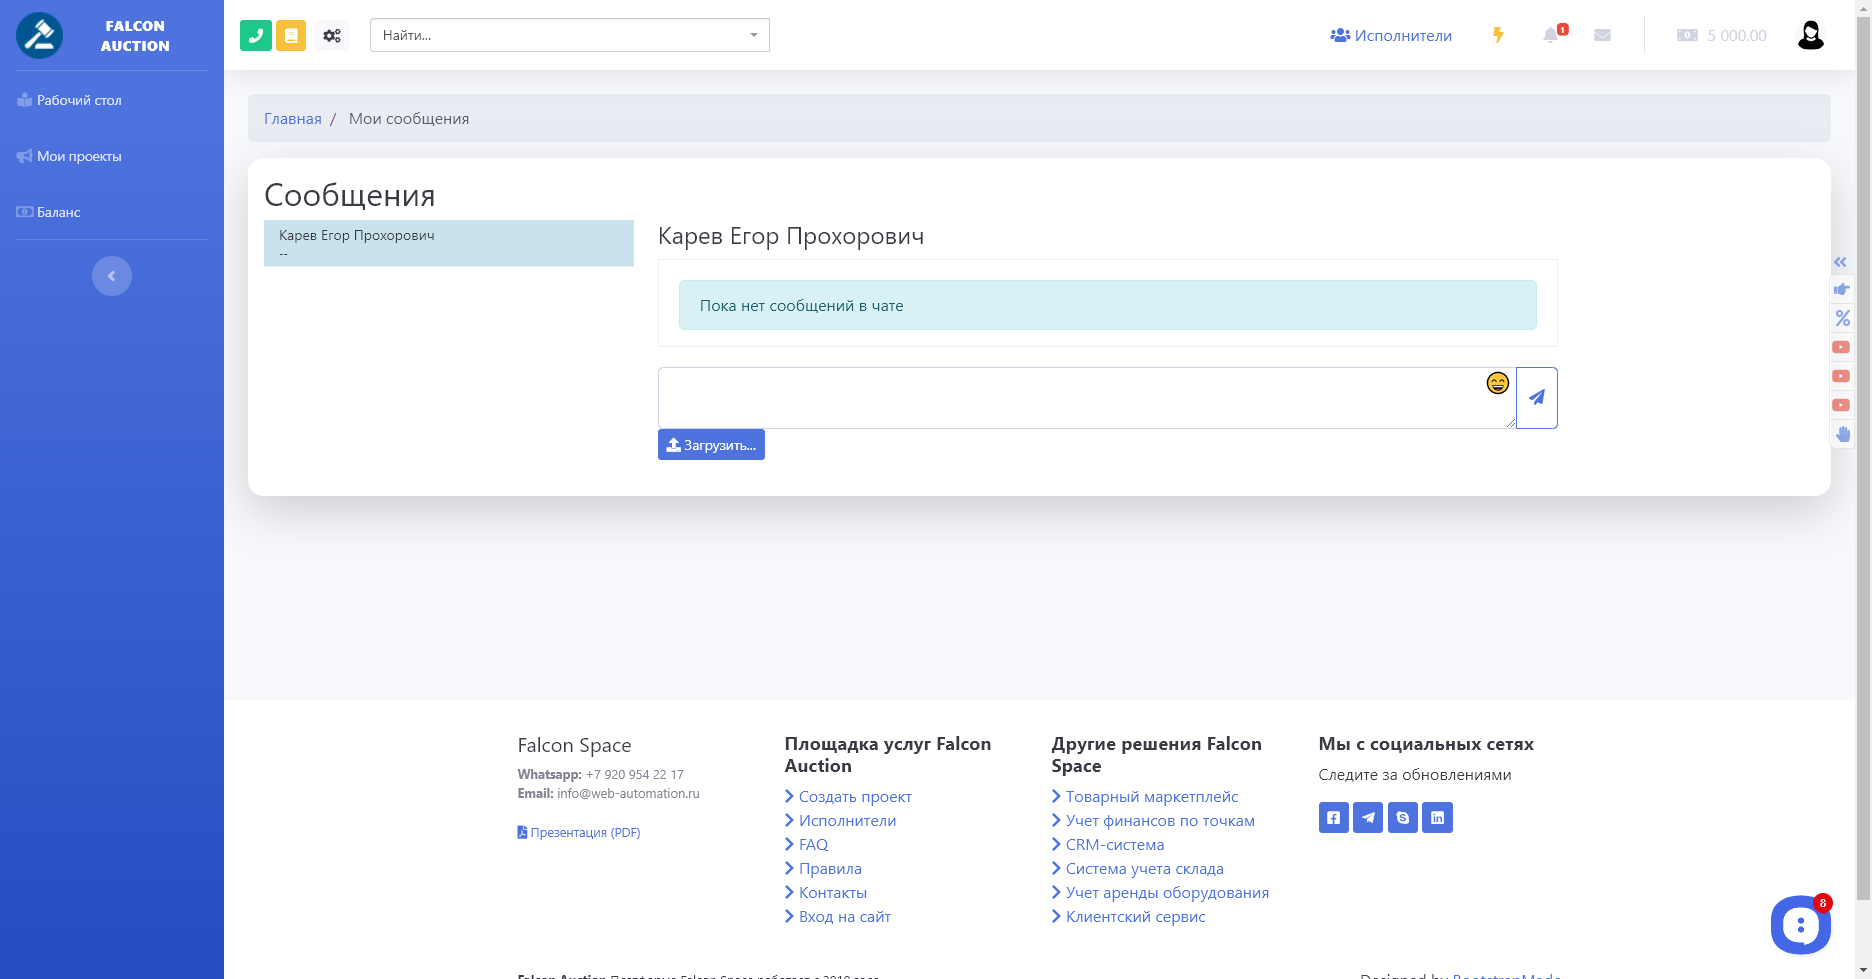This screenshot has height=979, width=1872.
Task: Select chat with Карев Егор Прохорович
Action: tap(448, 243)
